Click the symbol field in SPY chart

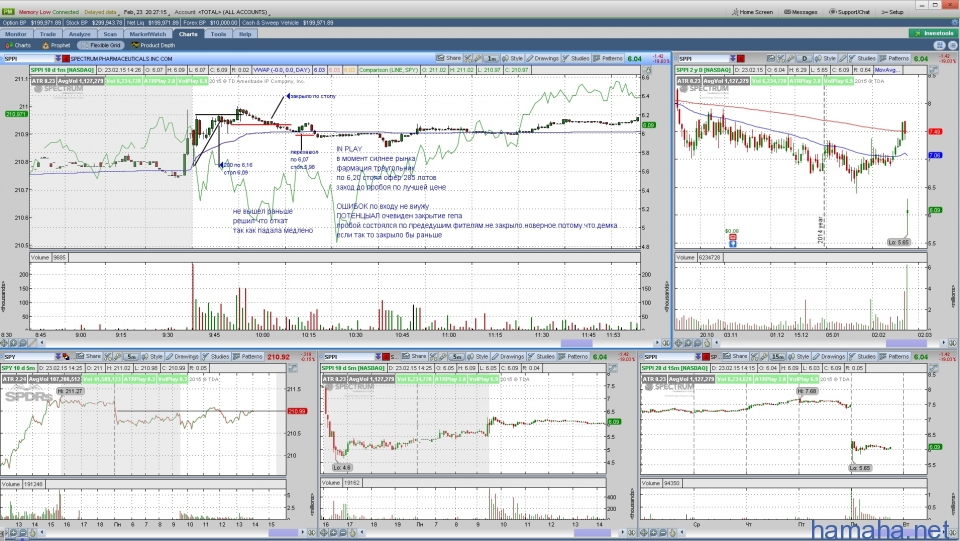tap(27, 357)
